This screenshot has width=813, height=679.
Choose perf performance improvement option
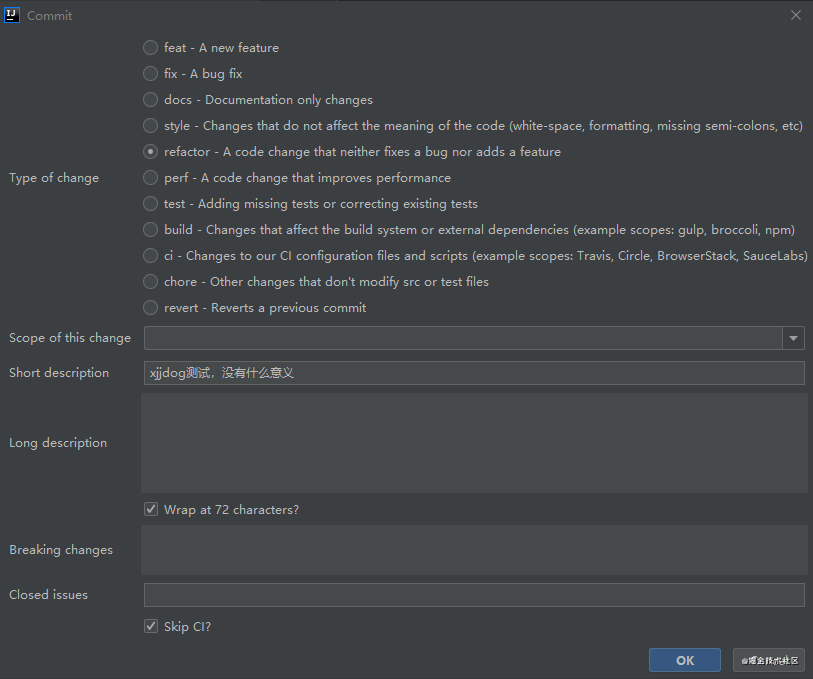(x=150, y=178)
